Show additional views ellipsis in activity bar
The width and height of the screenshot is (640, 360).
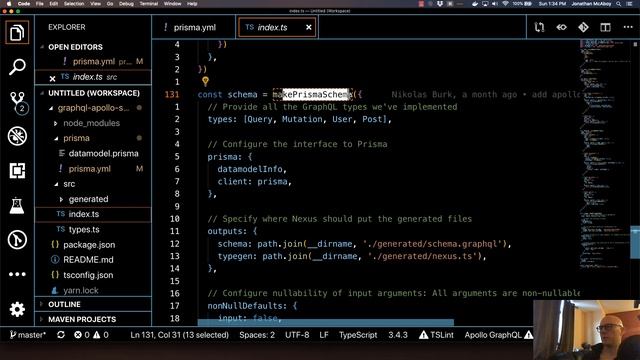(17, 274)
